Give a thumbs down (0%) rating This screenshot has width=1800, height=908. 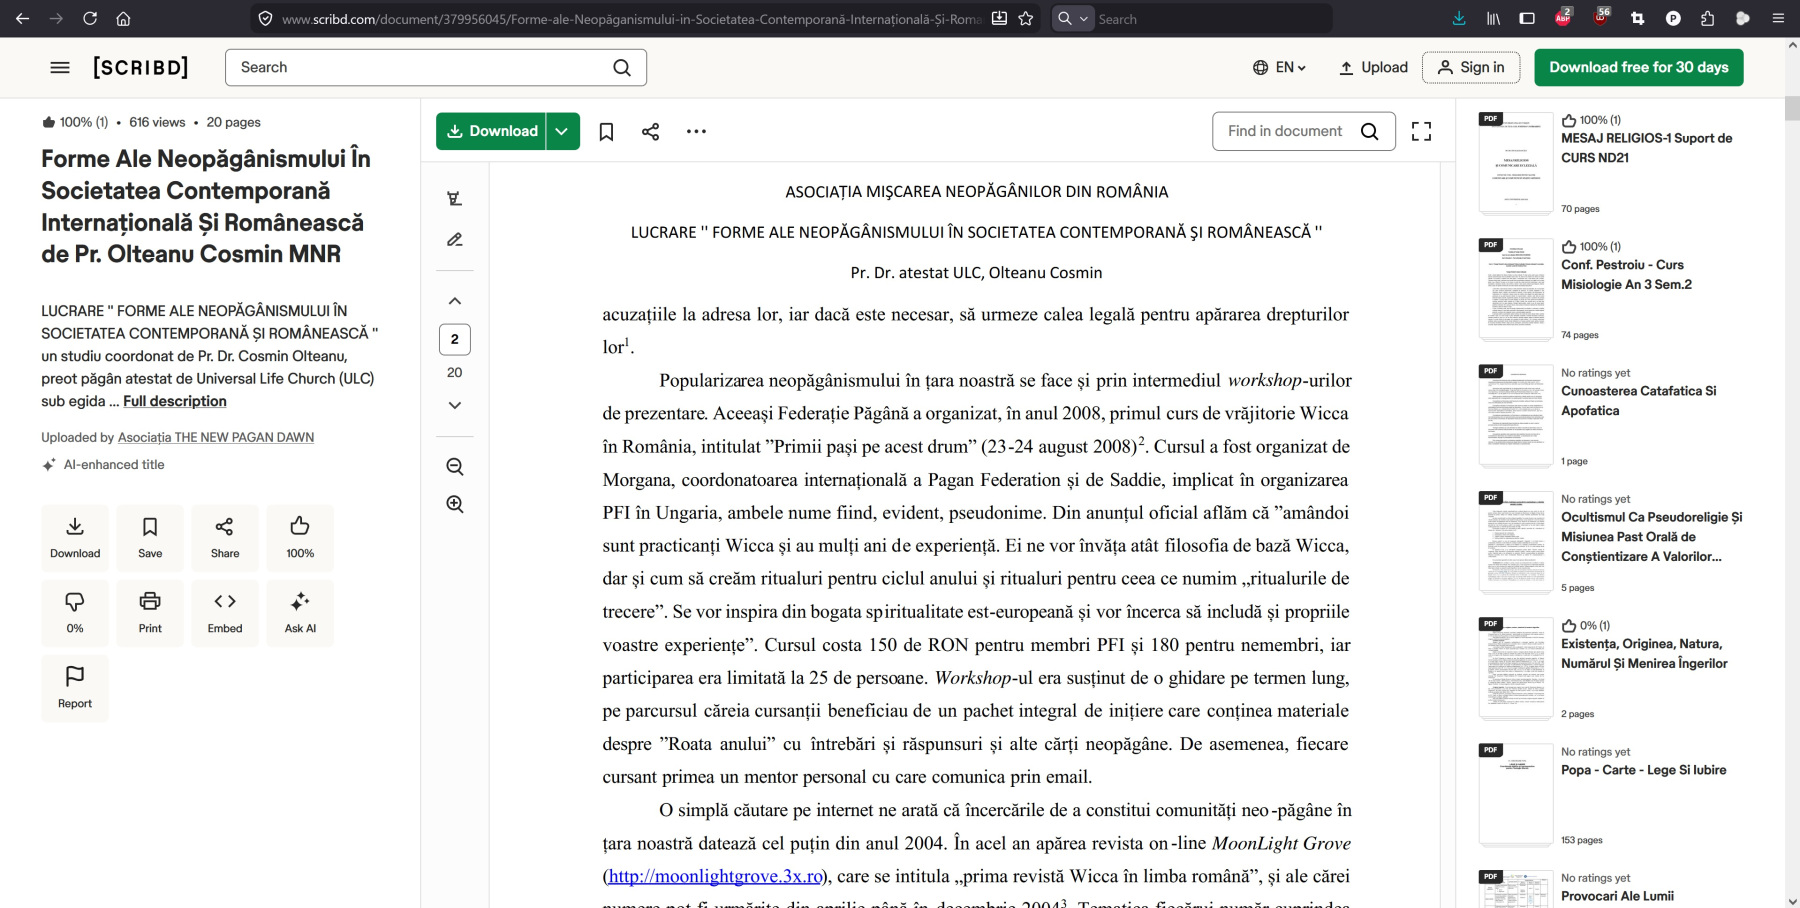[x=75, y=612]
